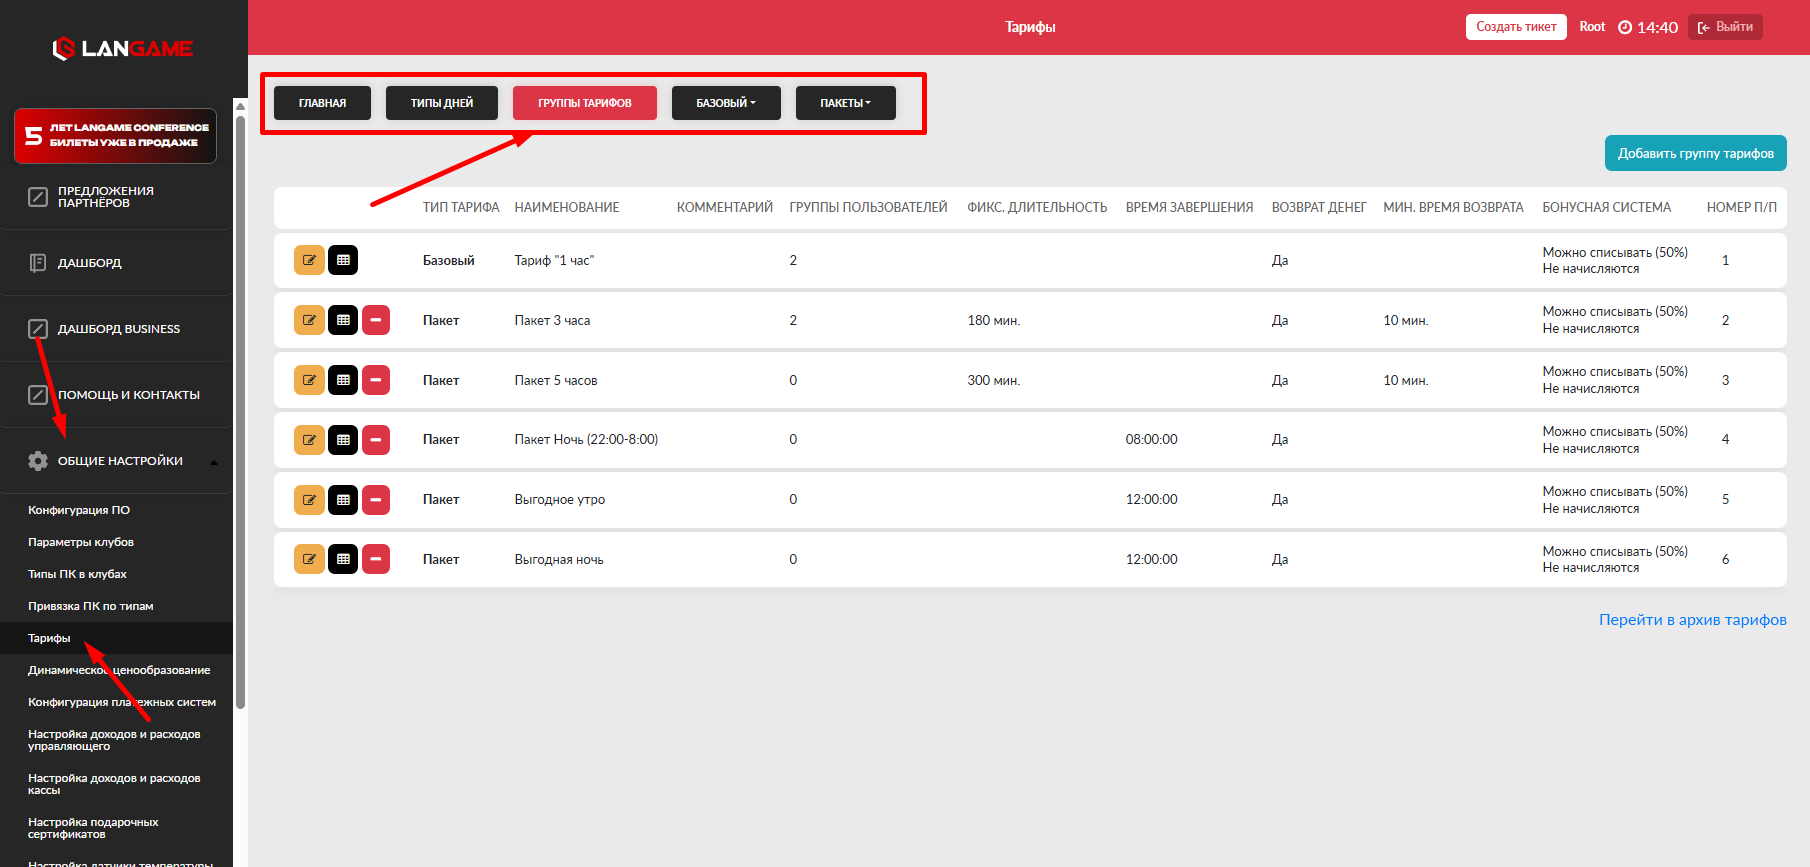Viewport: 1810px width, 867px height.
Task: Click the Выгодная ночь name cell
Action: [559, 559]
